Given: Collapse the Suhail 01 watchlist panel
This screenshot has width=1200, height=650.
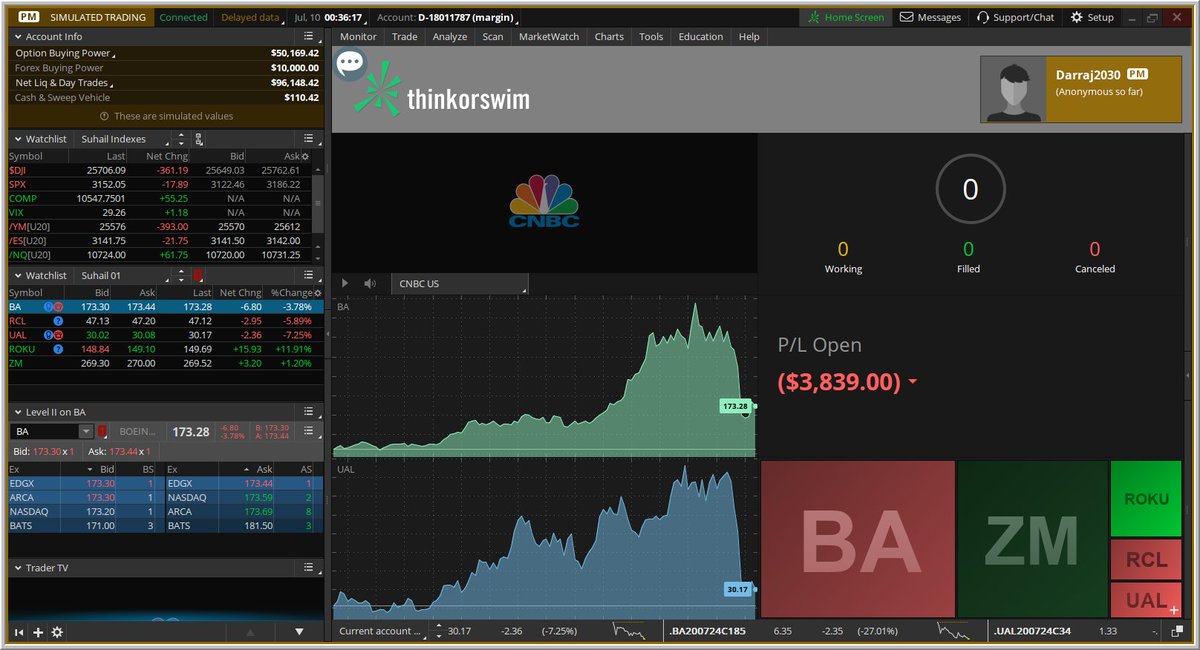Looking at the screenshot, I should point(17,275).
